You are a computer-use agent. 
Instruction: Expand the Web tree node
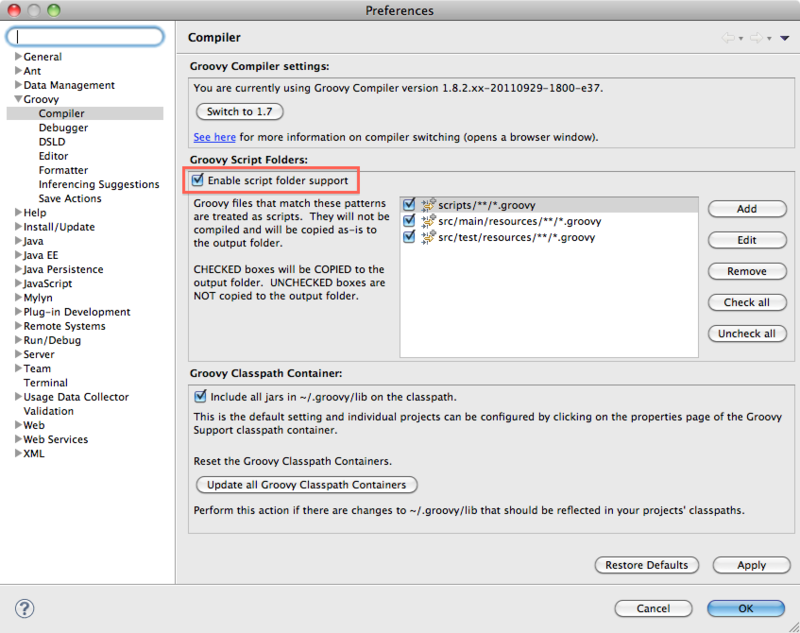[x=18, y=425]
